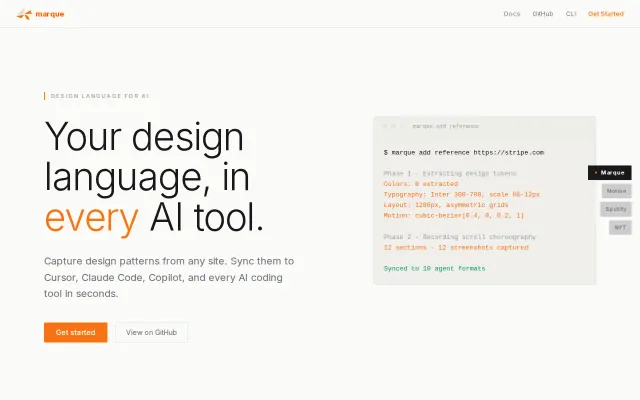
Task: Select the NYT reference tab
Action: click(620, 227)
